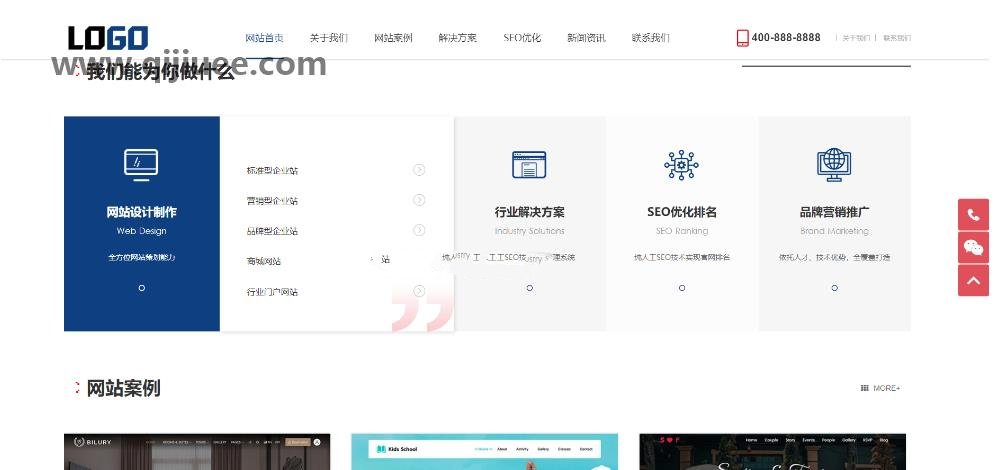Click the globe monitor icon above 品牌营销推广
The width and height of the screenshot is (995, 470).
[x=834, y=165]
